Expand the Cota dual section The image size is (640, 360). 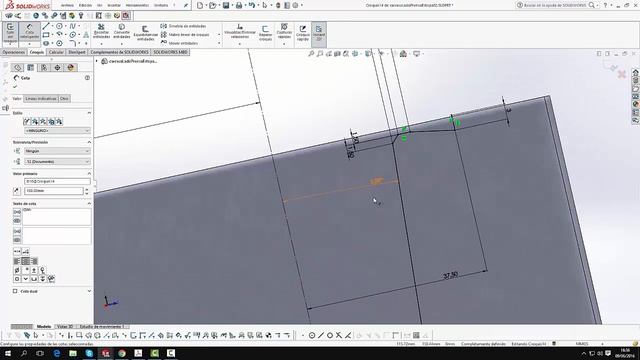pyautogui.click(x=89, y=291)
